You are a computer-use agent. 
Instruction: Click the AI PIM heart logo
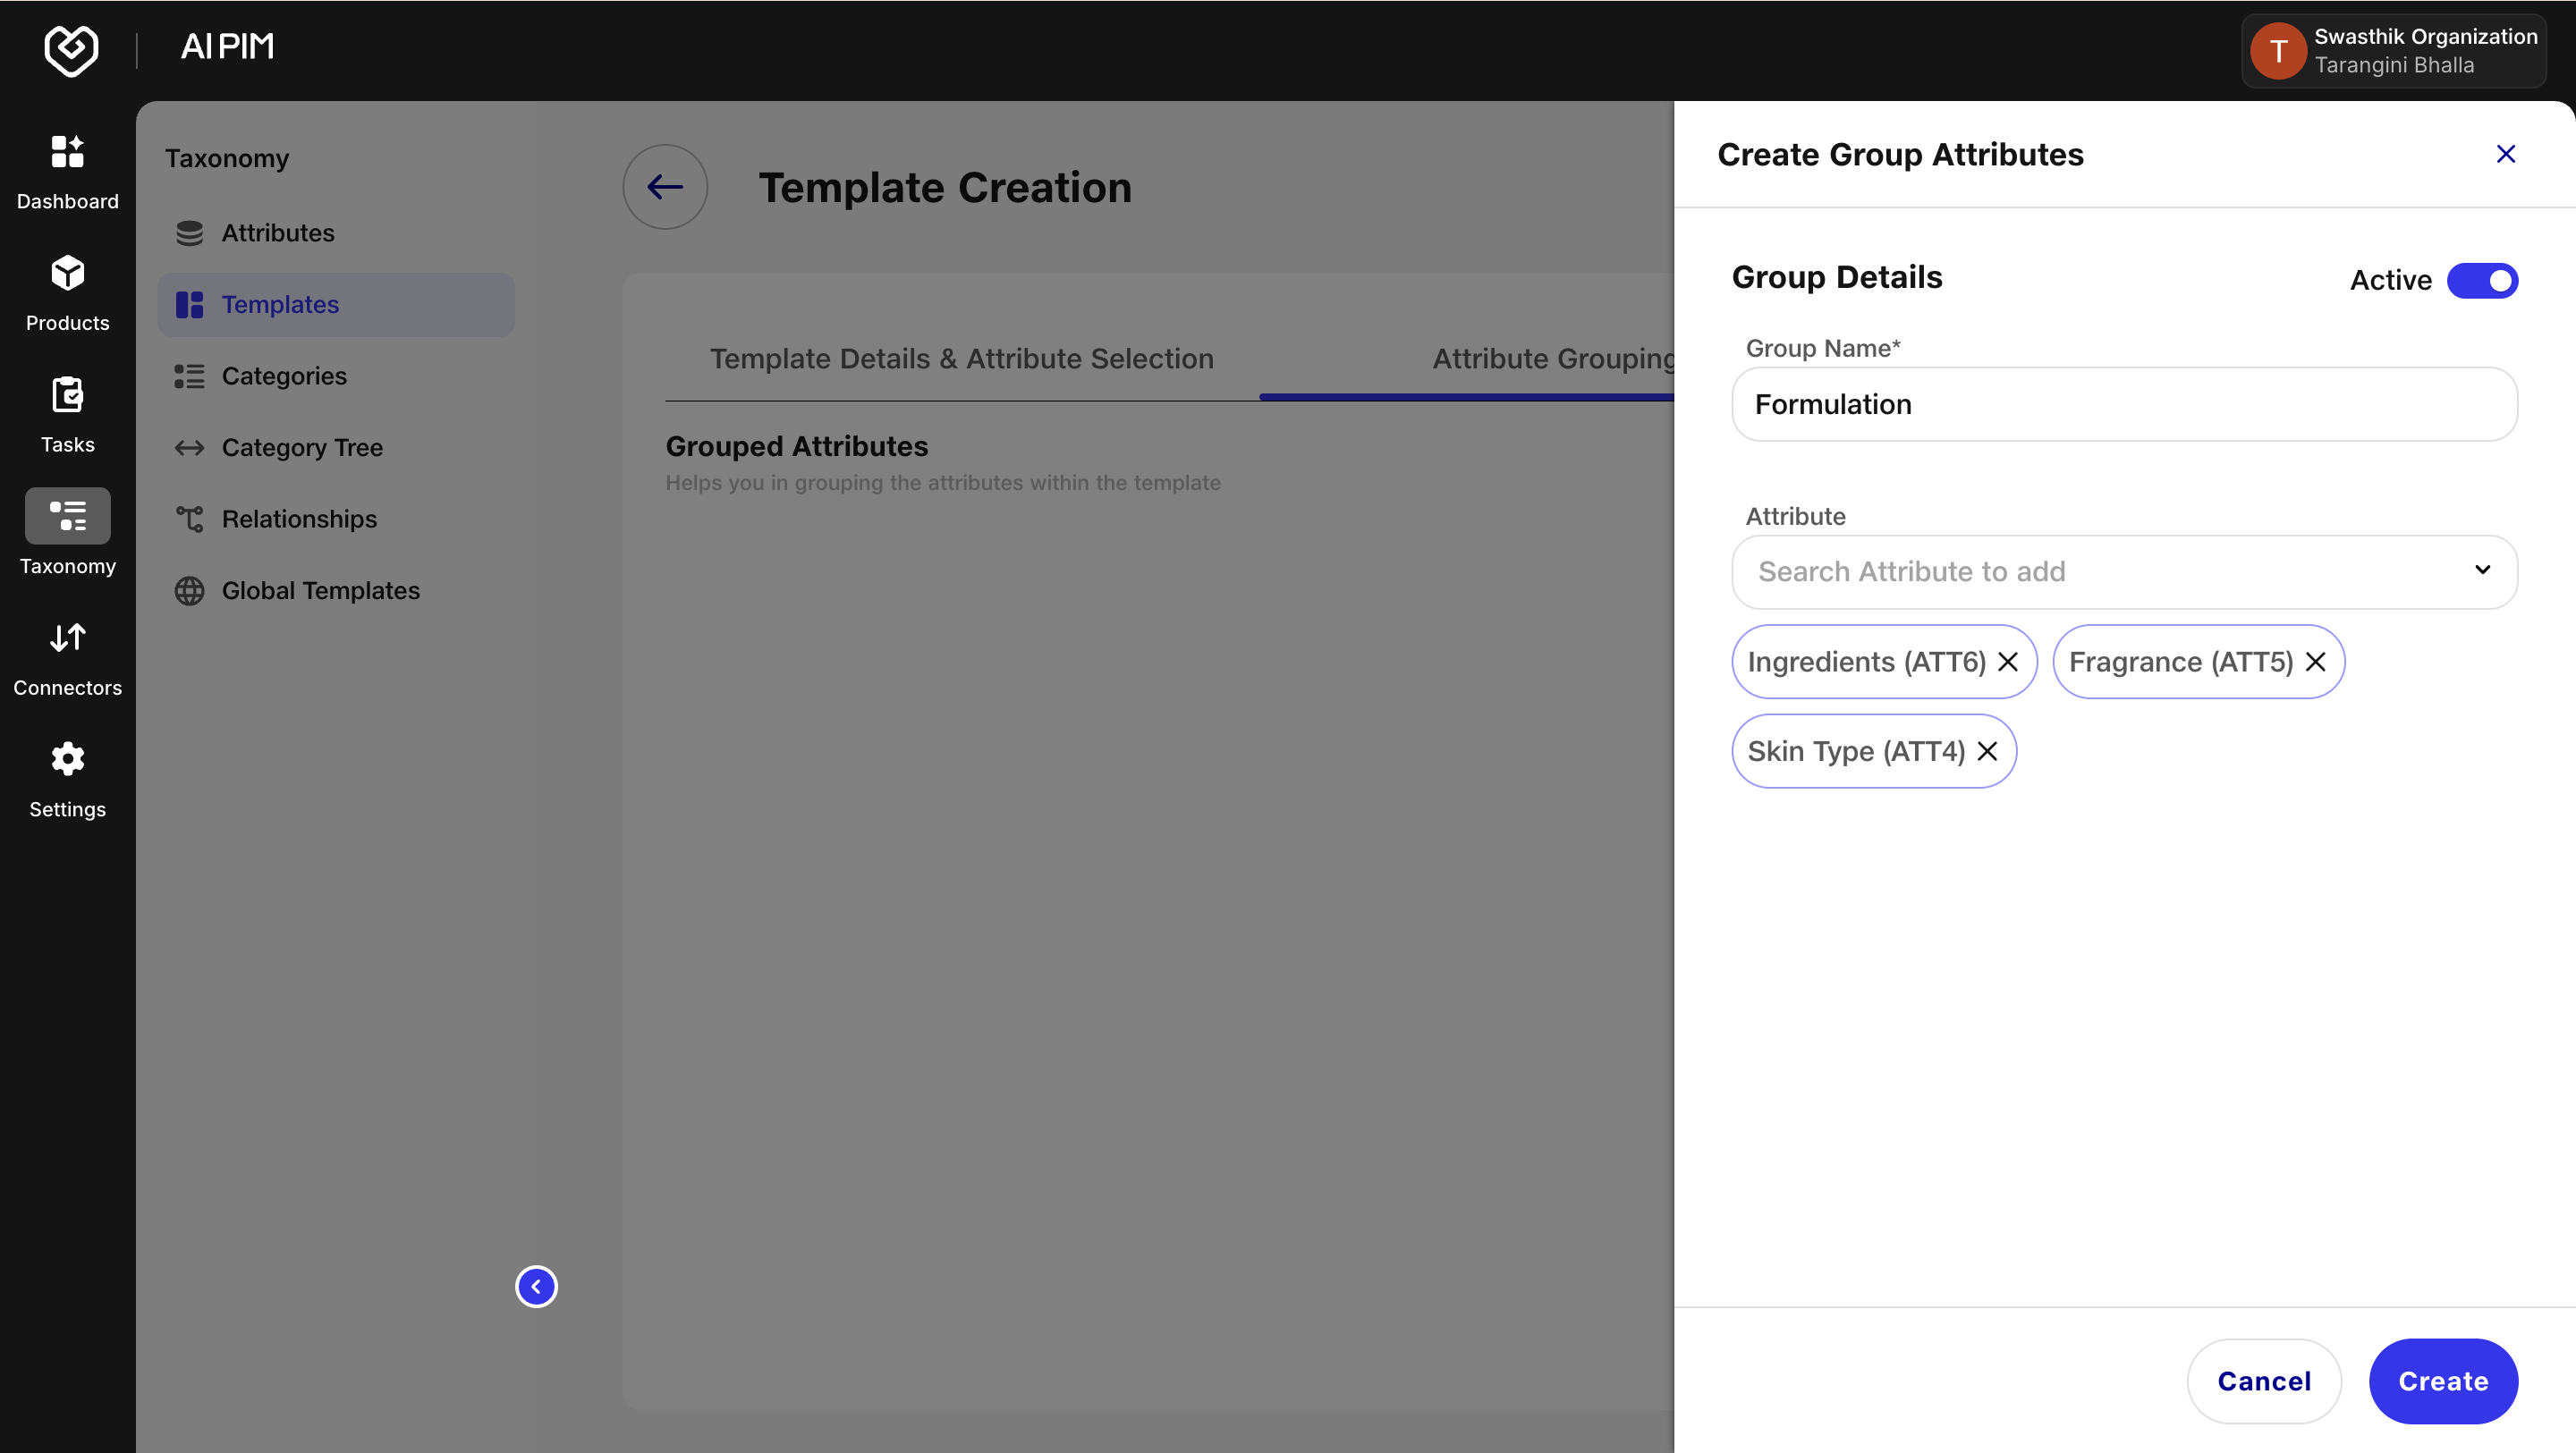click(x=71, y=50)
